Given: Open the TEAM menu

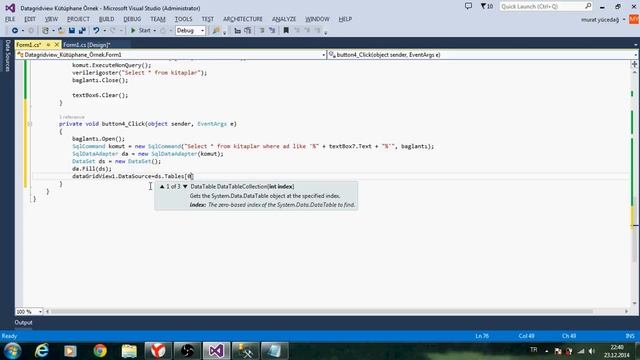Looking at the screenshot, I should point(158,19).
